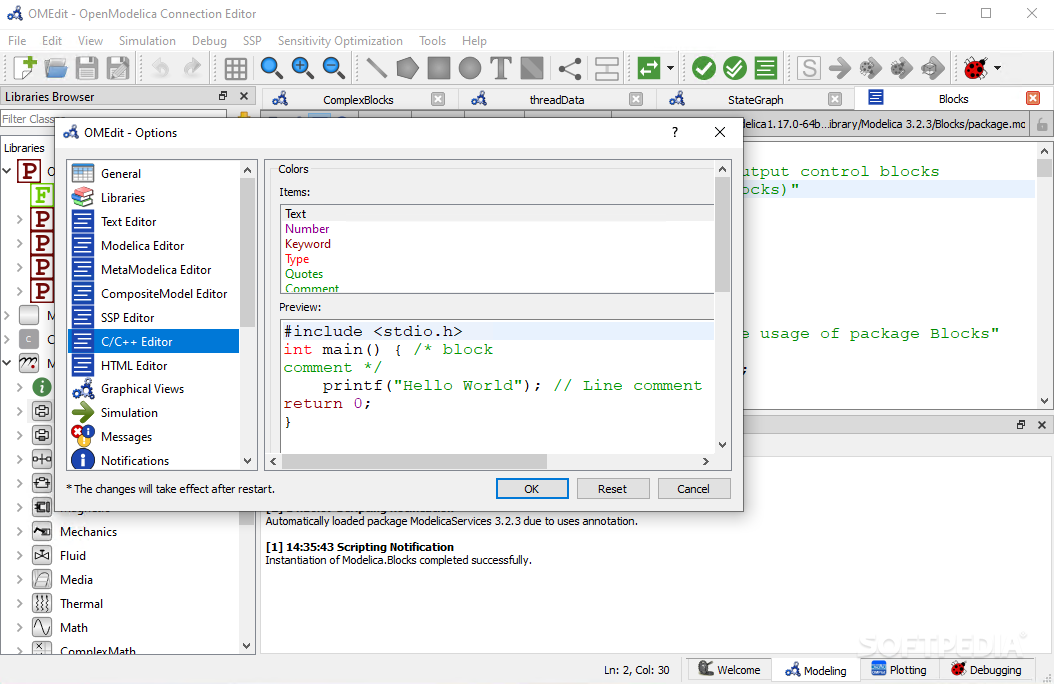The width and height of the screenshot is (1054, 684).
Task: Click OK in Options dialog
Action: pos(532,489)
